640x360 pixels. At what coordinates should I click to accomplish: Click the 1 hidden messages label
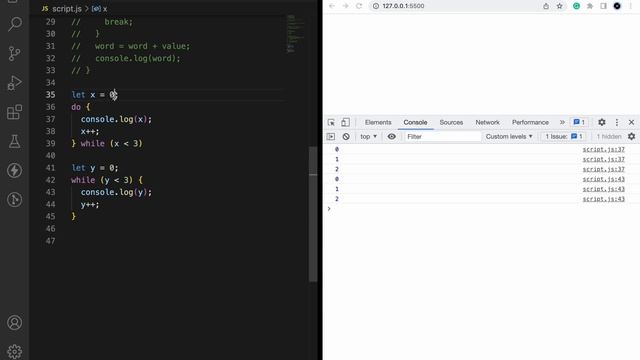[x=609, y=136]
